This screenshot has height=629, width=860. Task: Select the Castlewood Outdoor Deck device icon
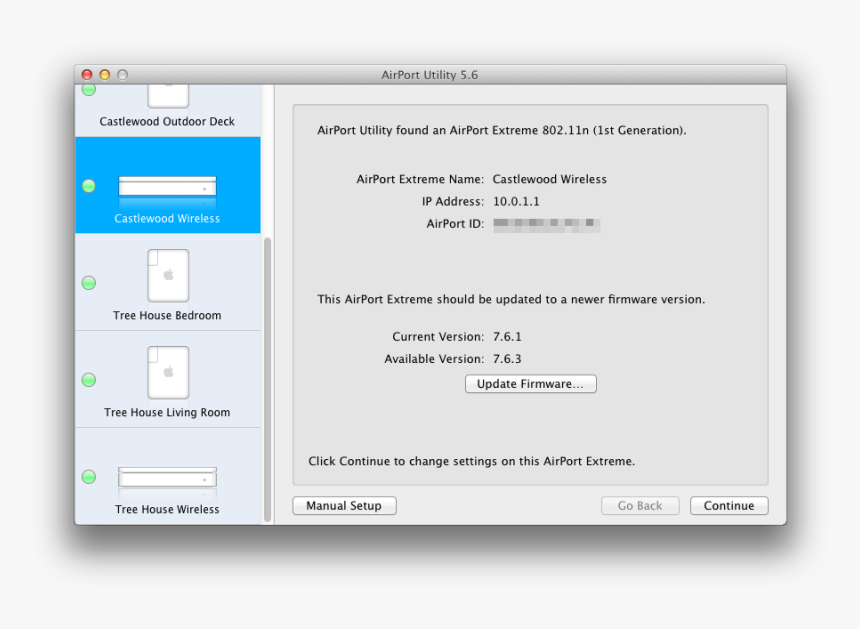(168, 97)
